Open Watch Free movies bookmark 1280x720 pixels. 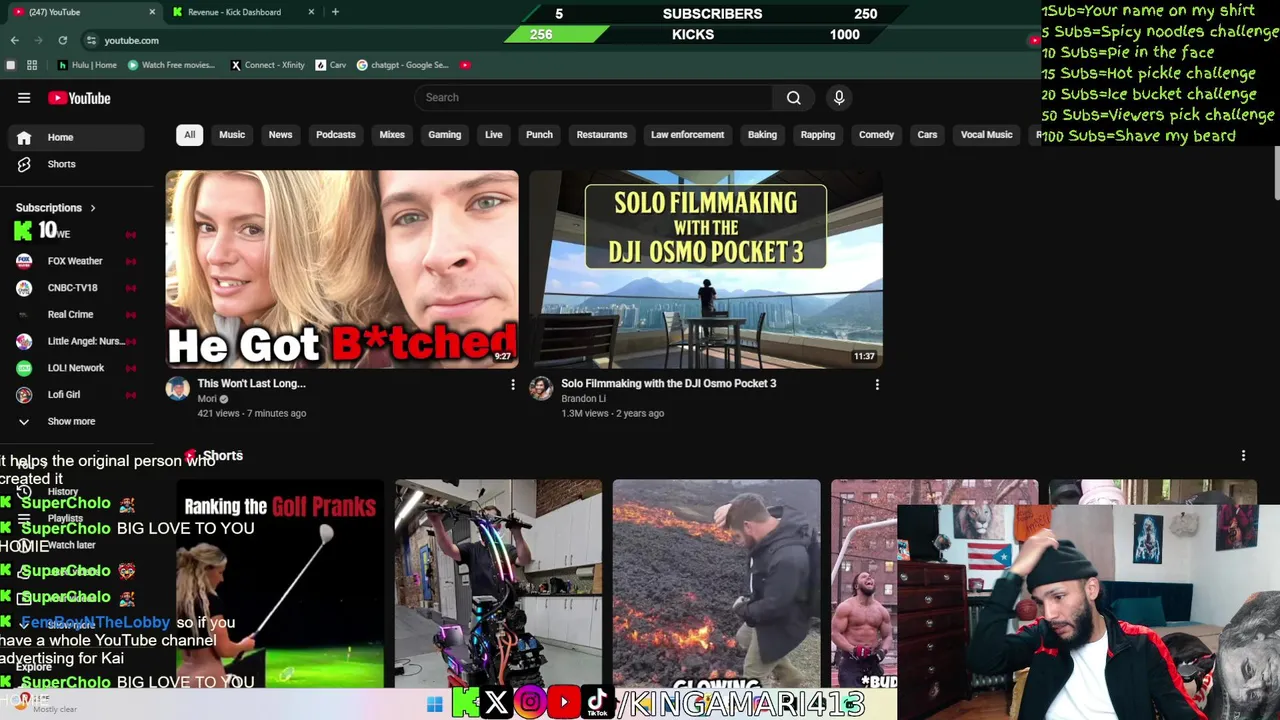click(171, 65)
